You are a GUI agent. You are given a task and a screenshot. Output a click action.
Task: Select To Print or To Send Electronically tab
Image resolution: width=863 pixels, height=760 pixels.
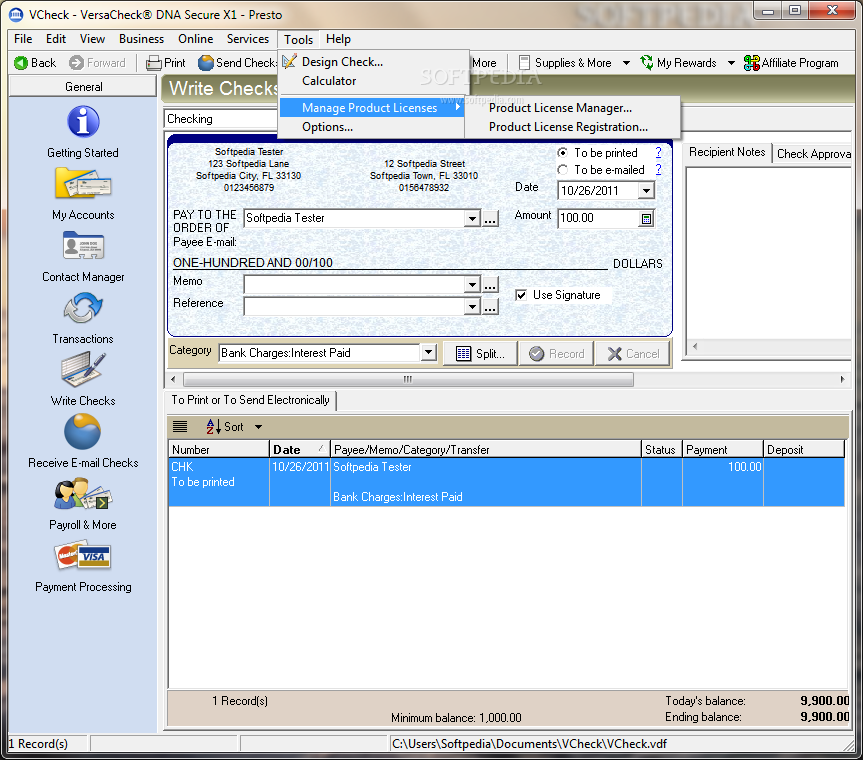250,400
